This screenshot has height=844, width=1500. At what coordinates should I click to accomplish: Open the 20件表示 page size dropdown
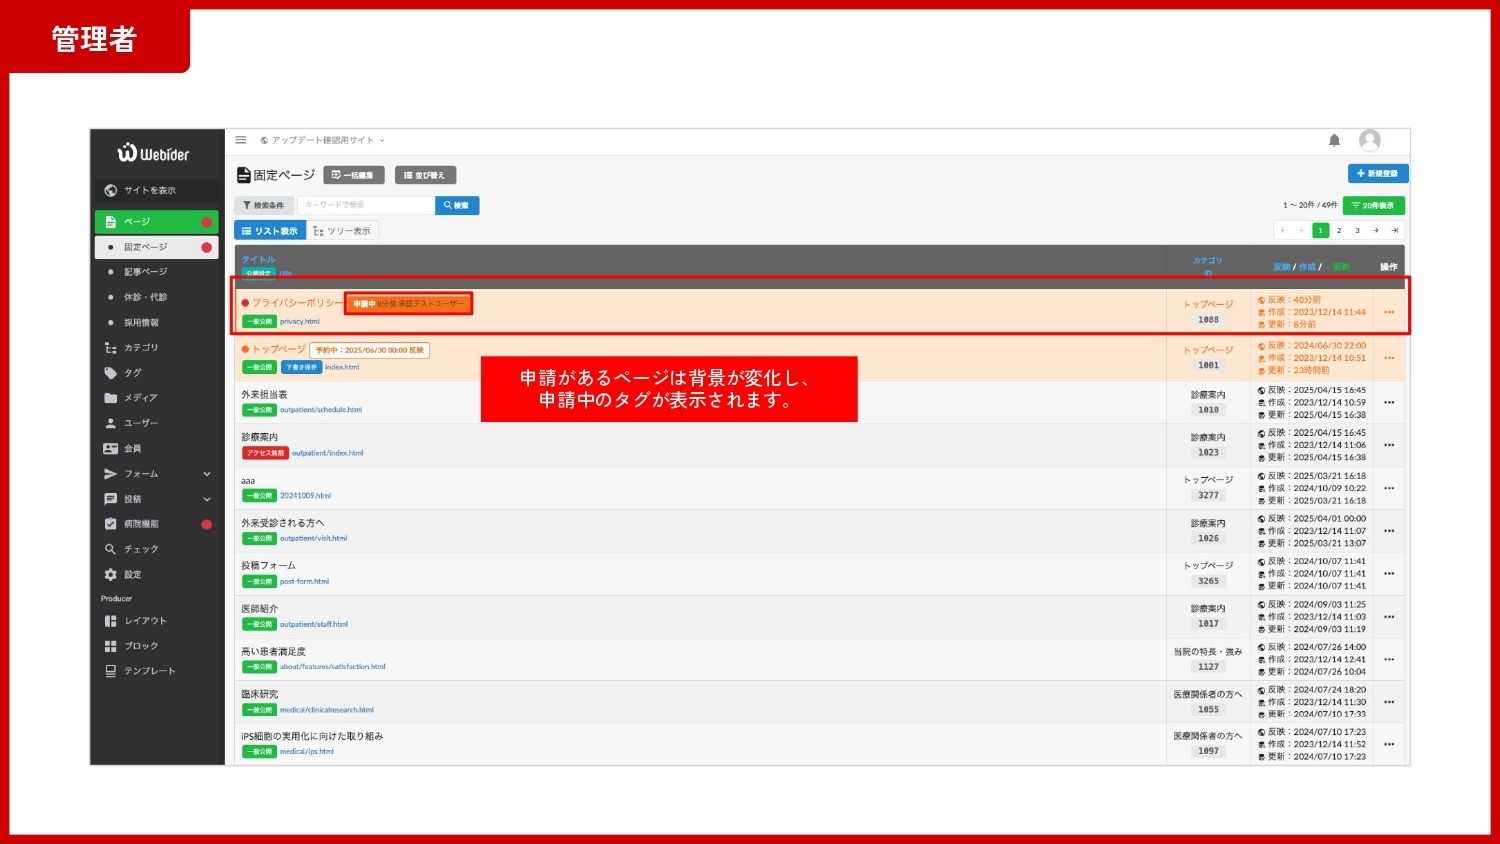[x=1373, y=205]
